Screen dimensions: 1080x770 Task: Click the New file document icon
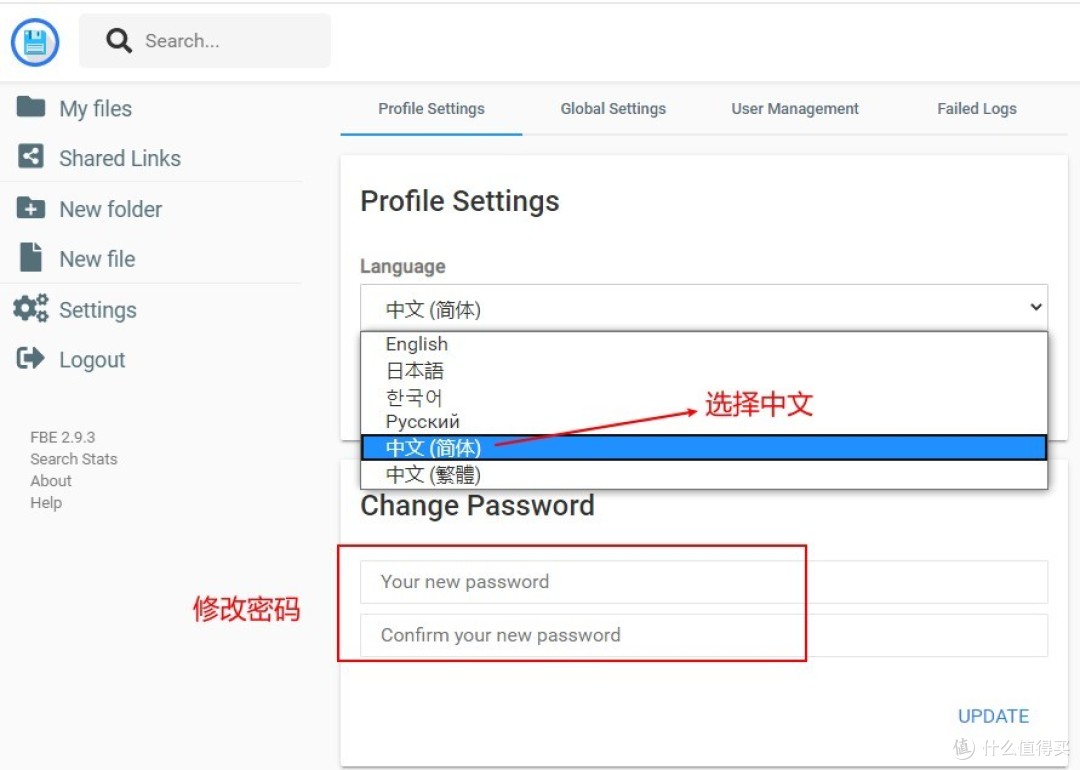(31, 257)
